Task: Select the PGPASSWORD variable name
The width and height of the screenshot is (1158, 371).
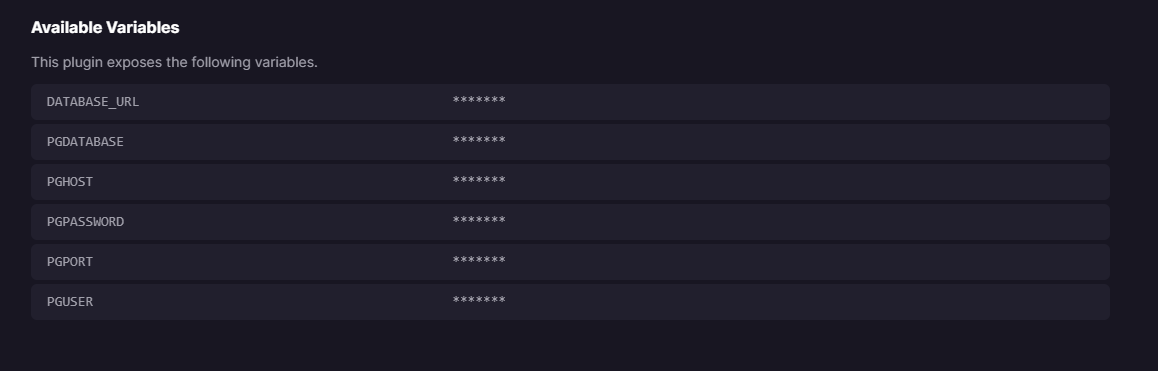Action: 85,222
